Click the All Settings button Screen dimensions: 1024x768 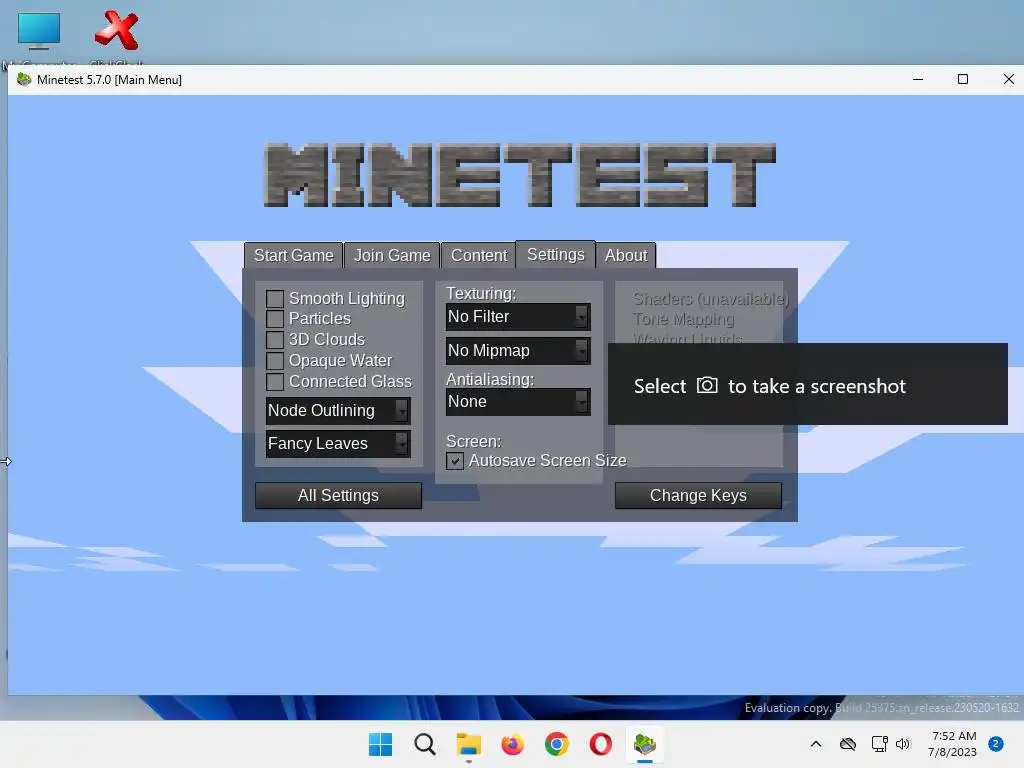coord(338,496)
